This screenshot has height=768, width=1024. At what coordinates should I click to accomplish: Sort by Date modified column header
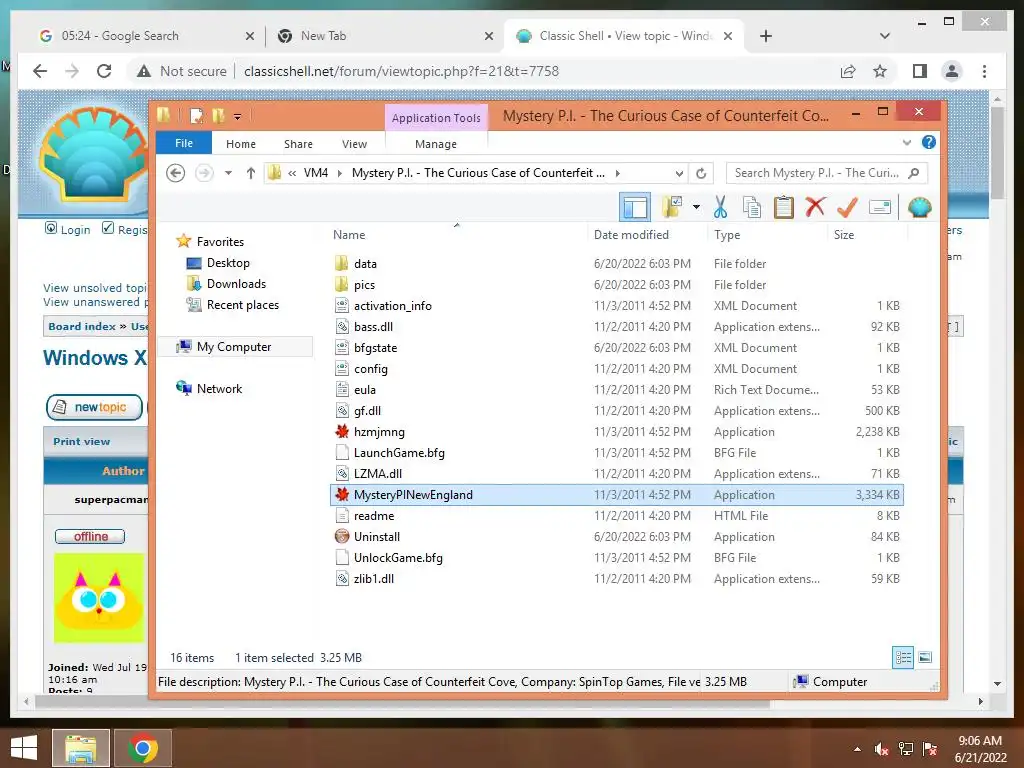631,234
